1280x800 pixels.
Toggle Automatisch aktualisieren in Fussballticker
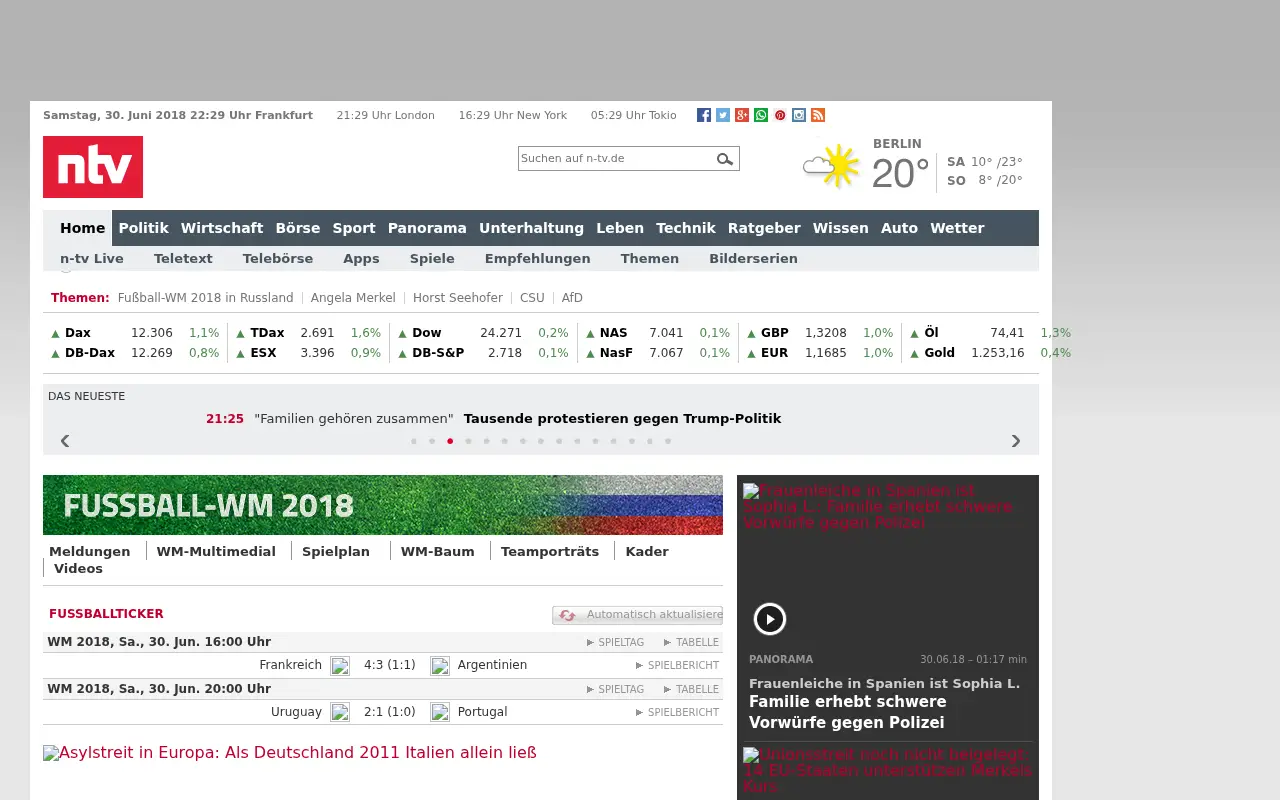(638, 615)
